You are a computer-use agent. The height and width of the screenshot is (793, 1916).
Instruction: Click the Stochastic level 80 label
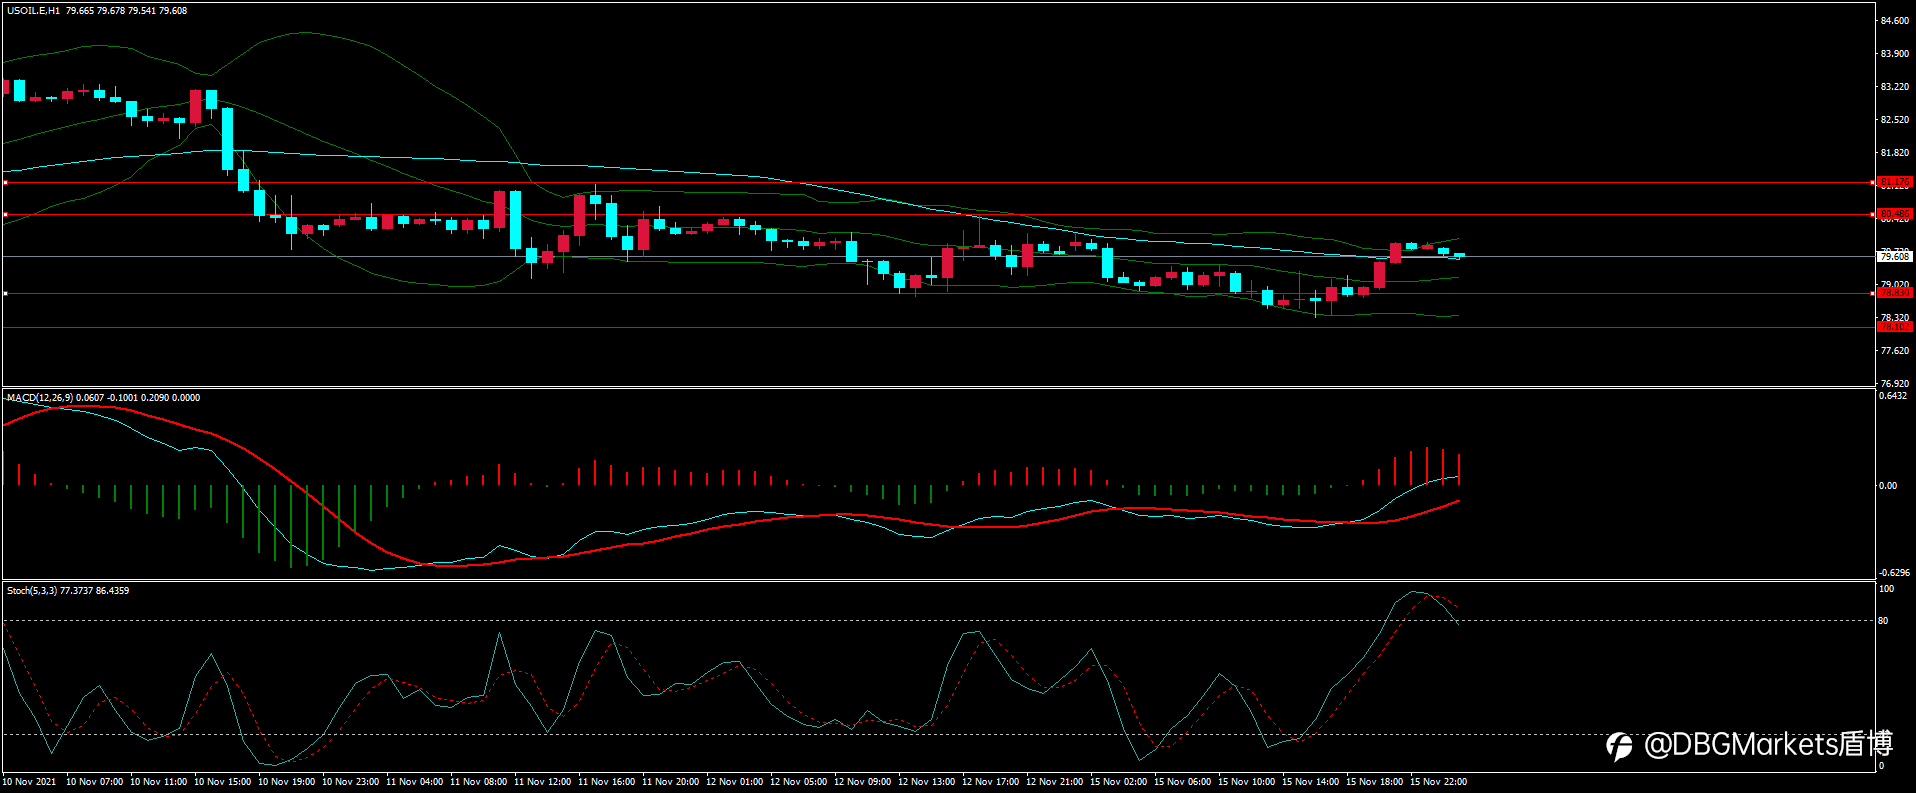(x=1883, y=621)
